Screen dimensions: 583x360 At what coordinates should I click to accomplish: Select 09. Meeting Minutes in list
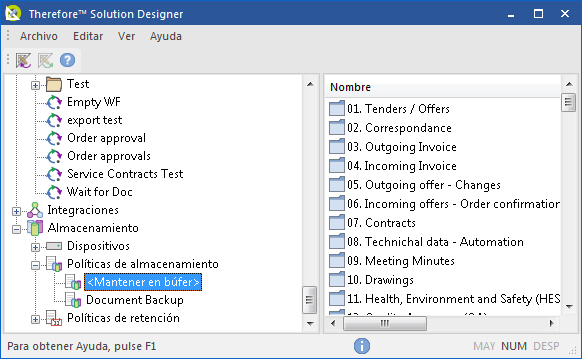coord(401,260)
